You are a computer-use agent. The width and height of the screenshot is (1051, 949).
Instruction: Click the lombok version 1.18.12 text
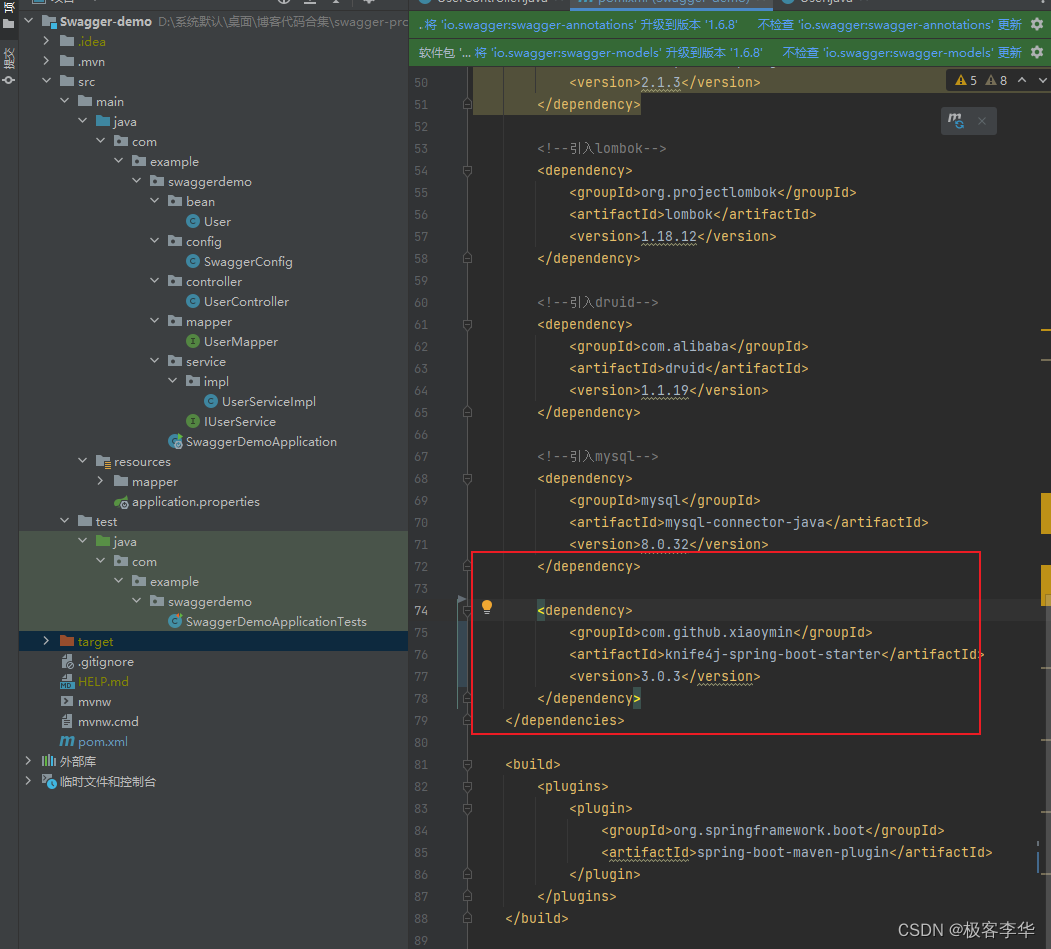[669, 237]
